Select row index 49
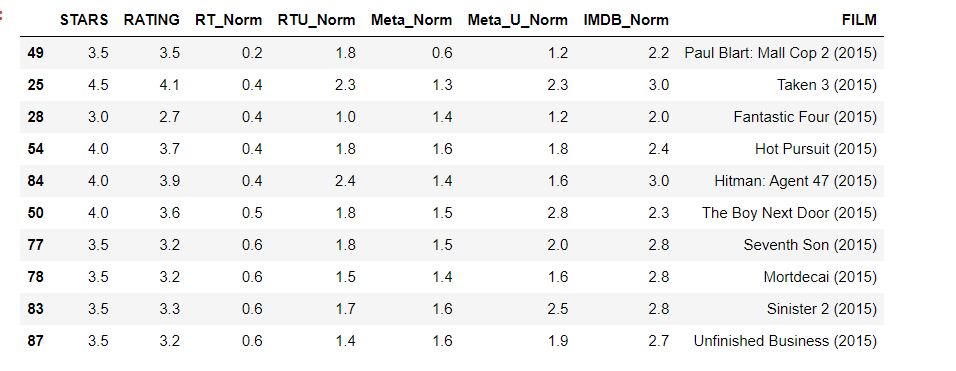Screen dimensions: 956x371 point(35,53)
